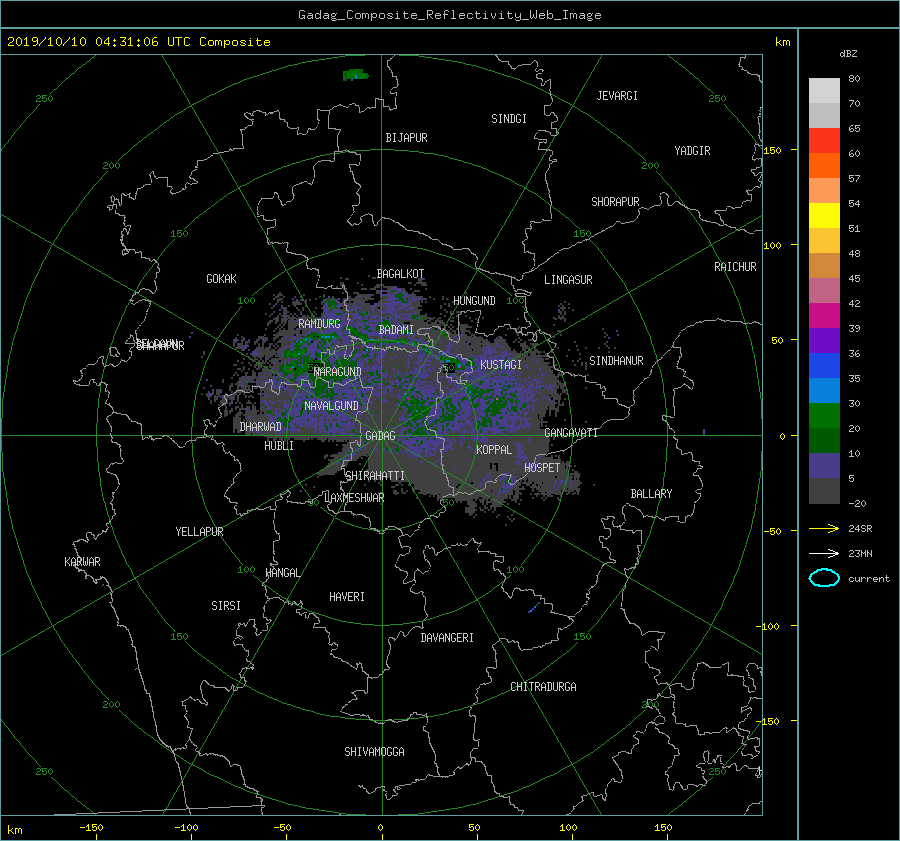Click the KOPPAL city label
The width and height of the screenshot is (900, 841).
pyautogui.click(x=494, y=449)
